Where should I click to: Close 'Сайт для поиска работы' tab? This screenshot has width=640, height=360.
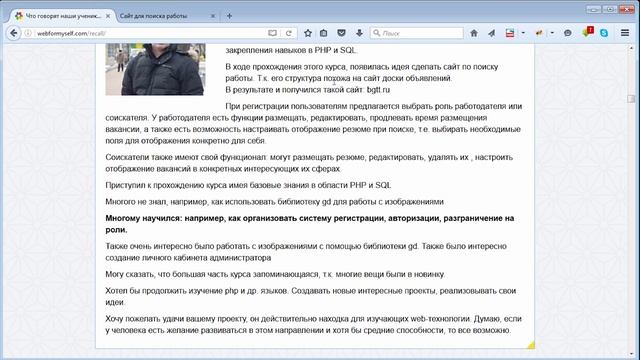213,16
